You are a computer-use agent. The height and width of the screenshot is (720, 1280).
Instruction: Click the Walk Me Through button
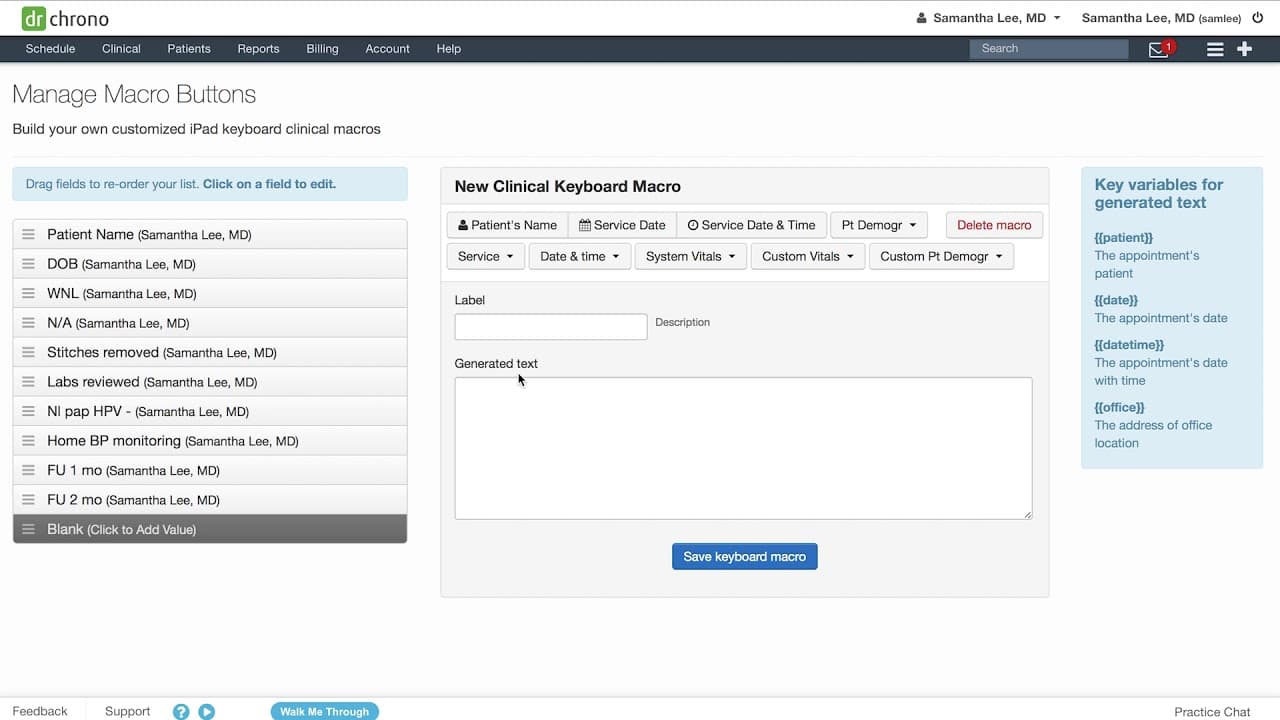click(324, 712)
